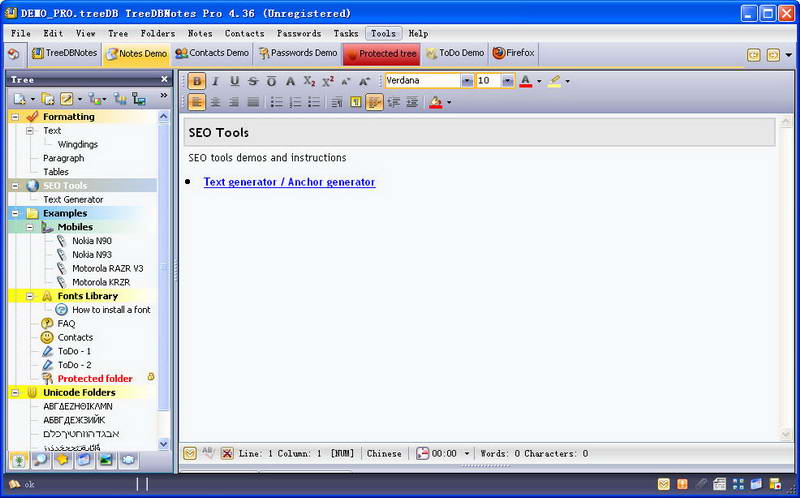Click the timer clock icon at 00:00
The width and height of the screenshot is (800, 498).
point(423,453)
